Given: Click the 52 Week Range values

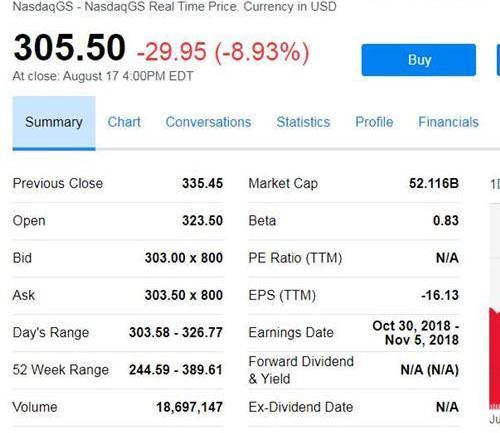Looking at the screenshot, I should pyautogui.click(x=176, y=370).
